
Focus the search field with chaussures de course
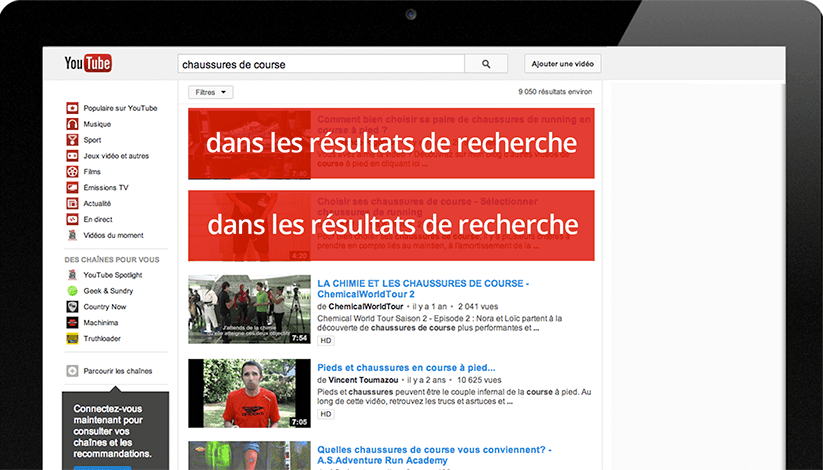coord(321,64)
